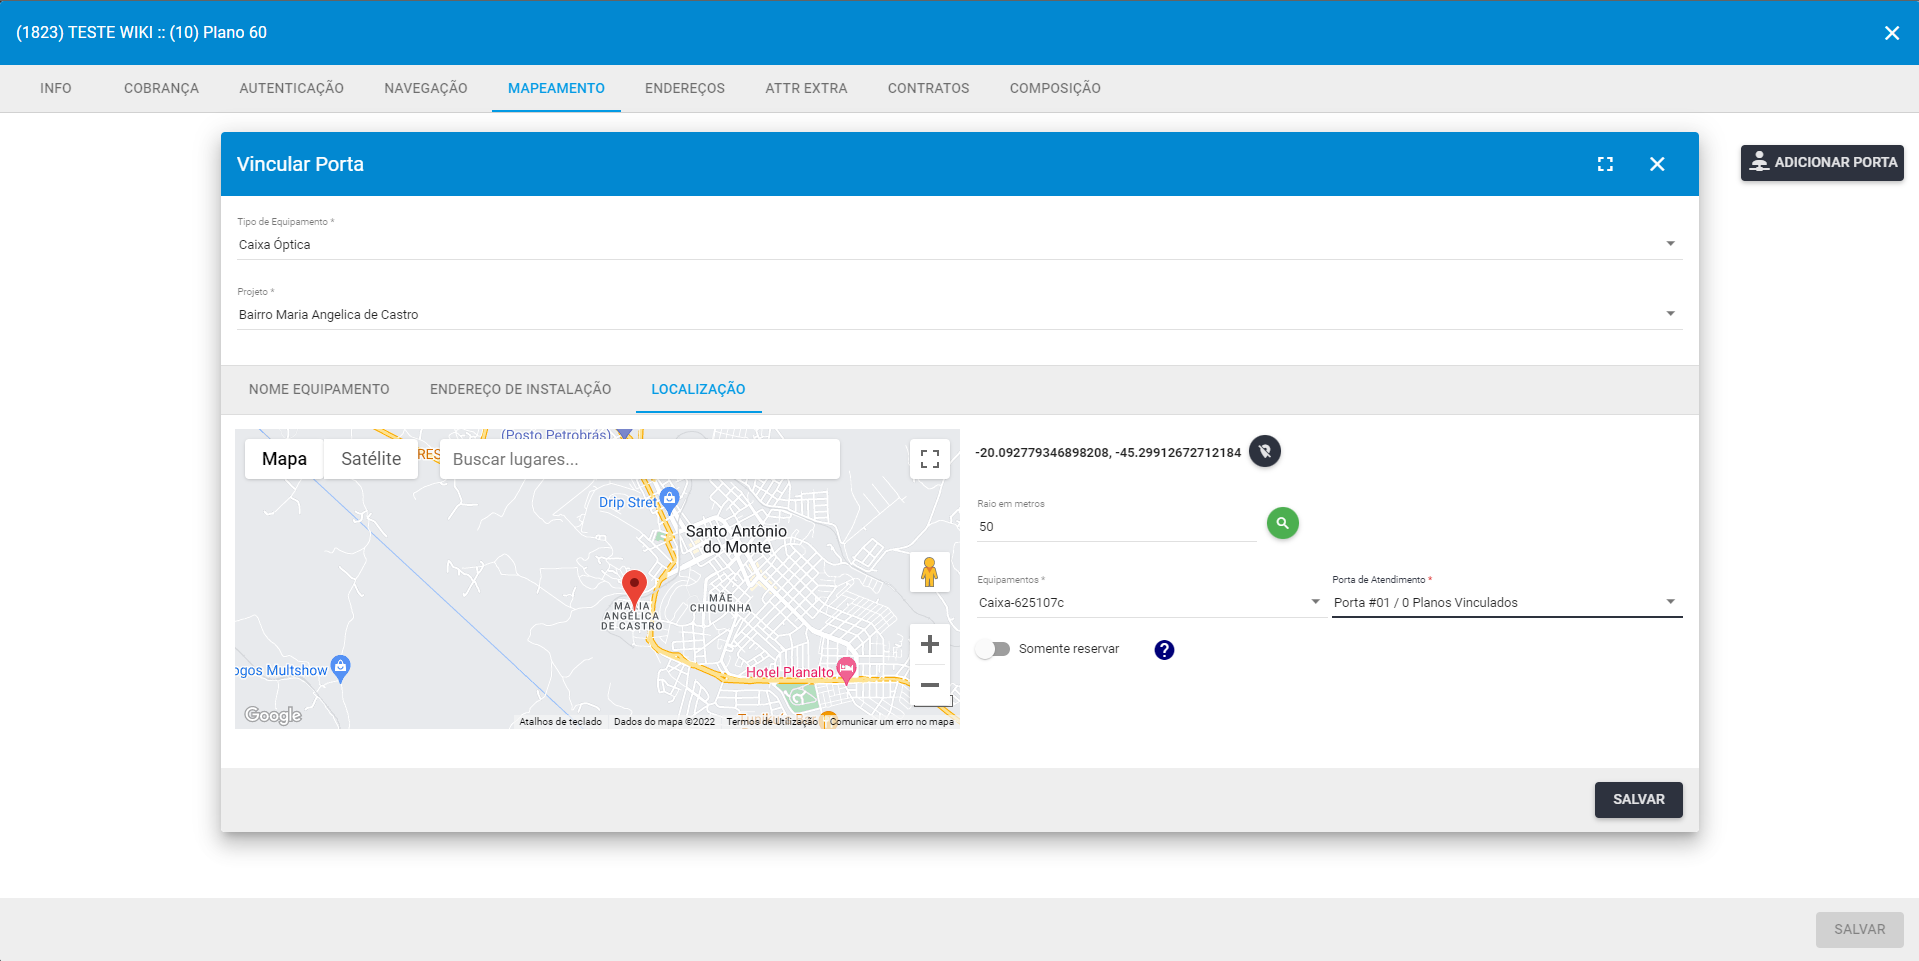Click the green search radius icon
1919x961 pixels.
(x=1283, y=523)
